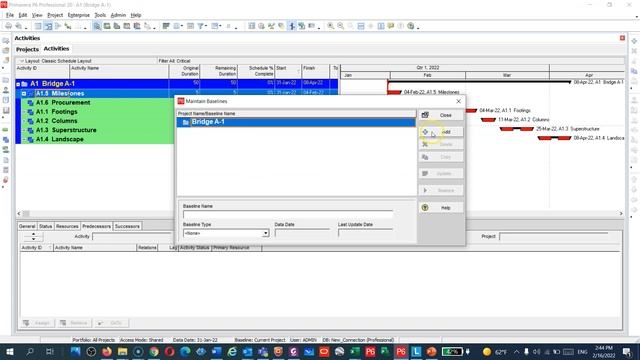Open Opera from the taskbar
640x360 pixels.
[x=169, y=351]
